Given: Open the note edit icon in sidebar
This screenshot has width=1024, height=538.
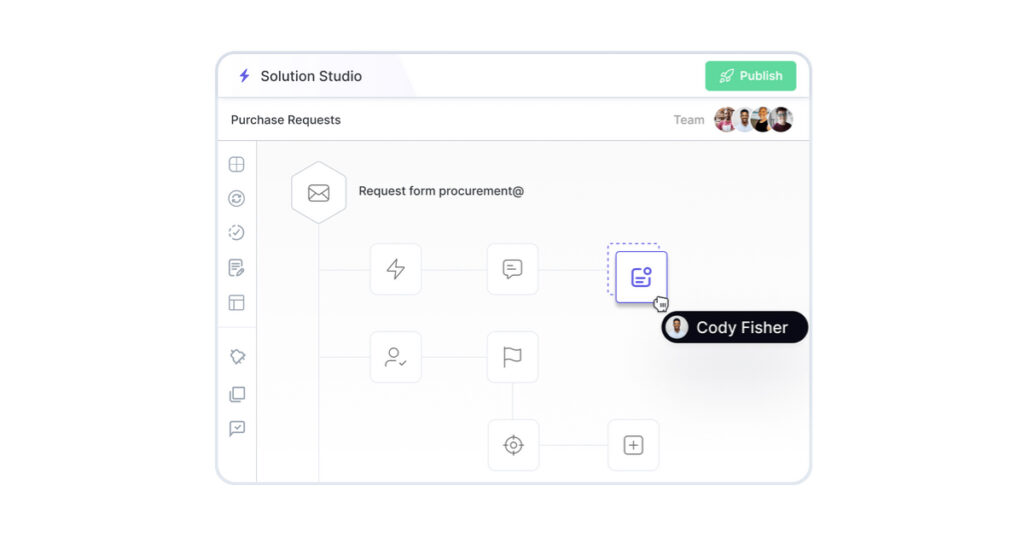Looking at the screenshot, I should [x=237, y=267].
